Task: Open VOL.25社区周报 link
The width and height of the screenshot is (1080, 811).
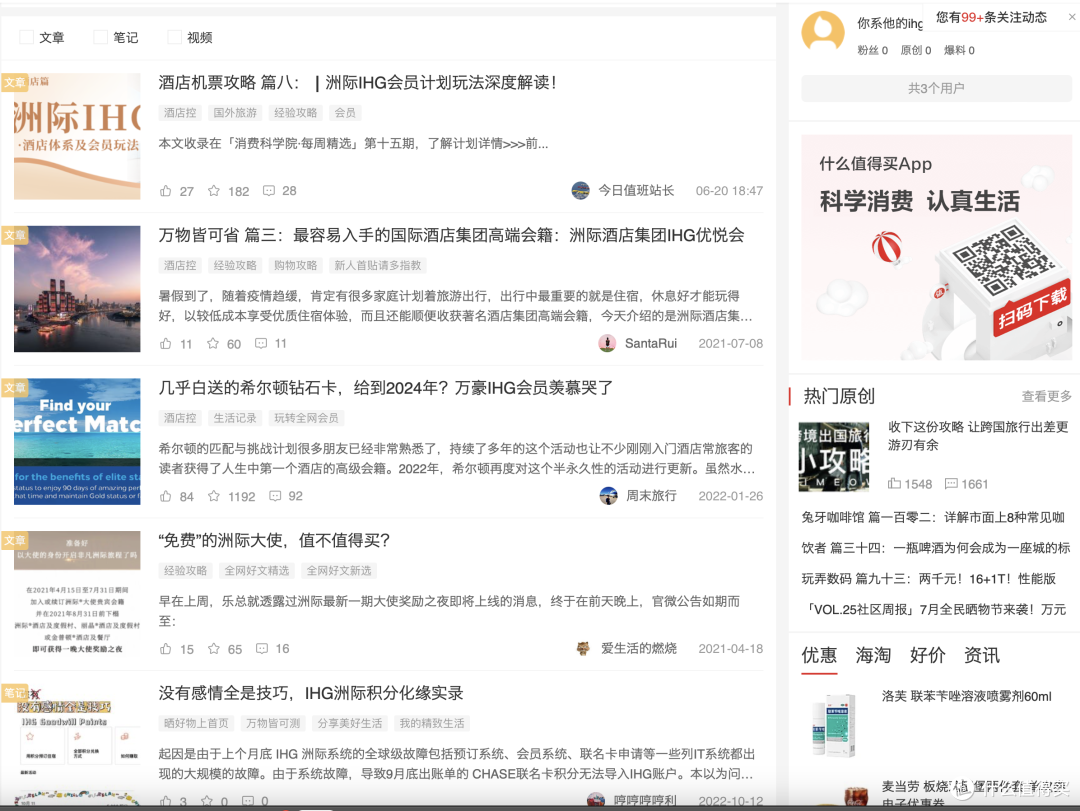Action: click(936, 609)
